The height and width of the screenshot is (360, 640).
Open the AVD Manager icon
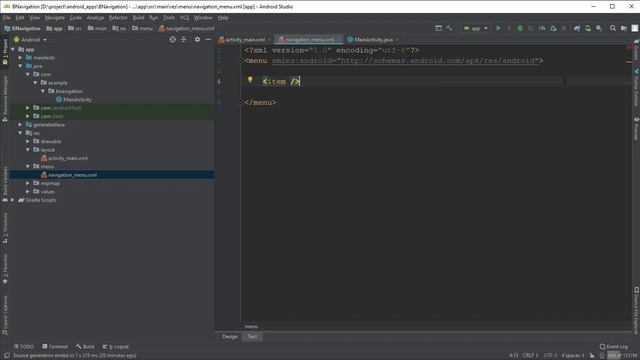[x=588, y=28]
